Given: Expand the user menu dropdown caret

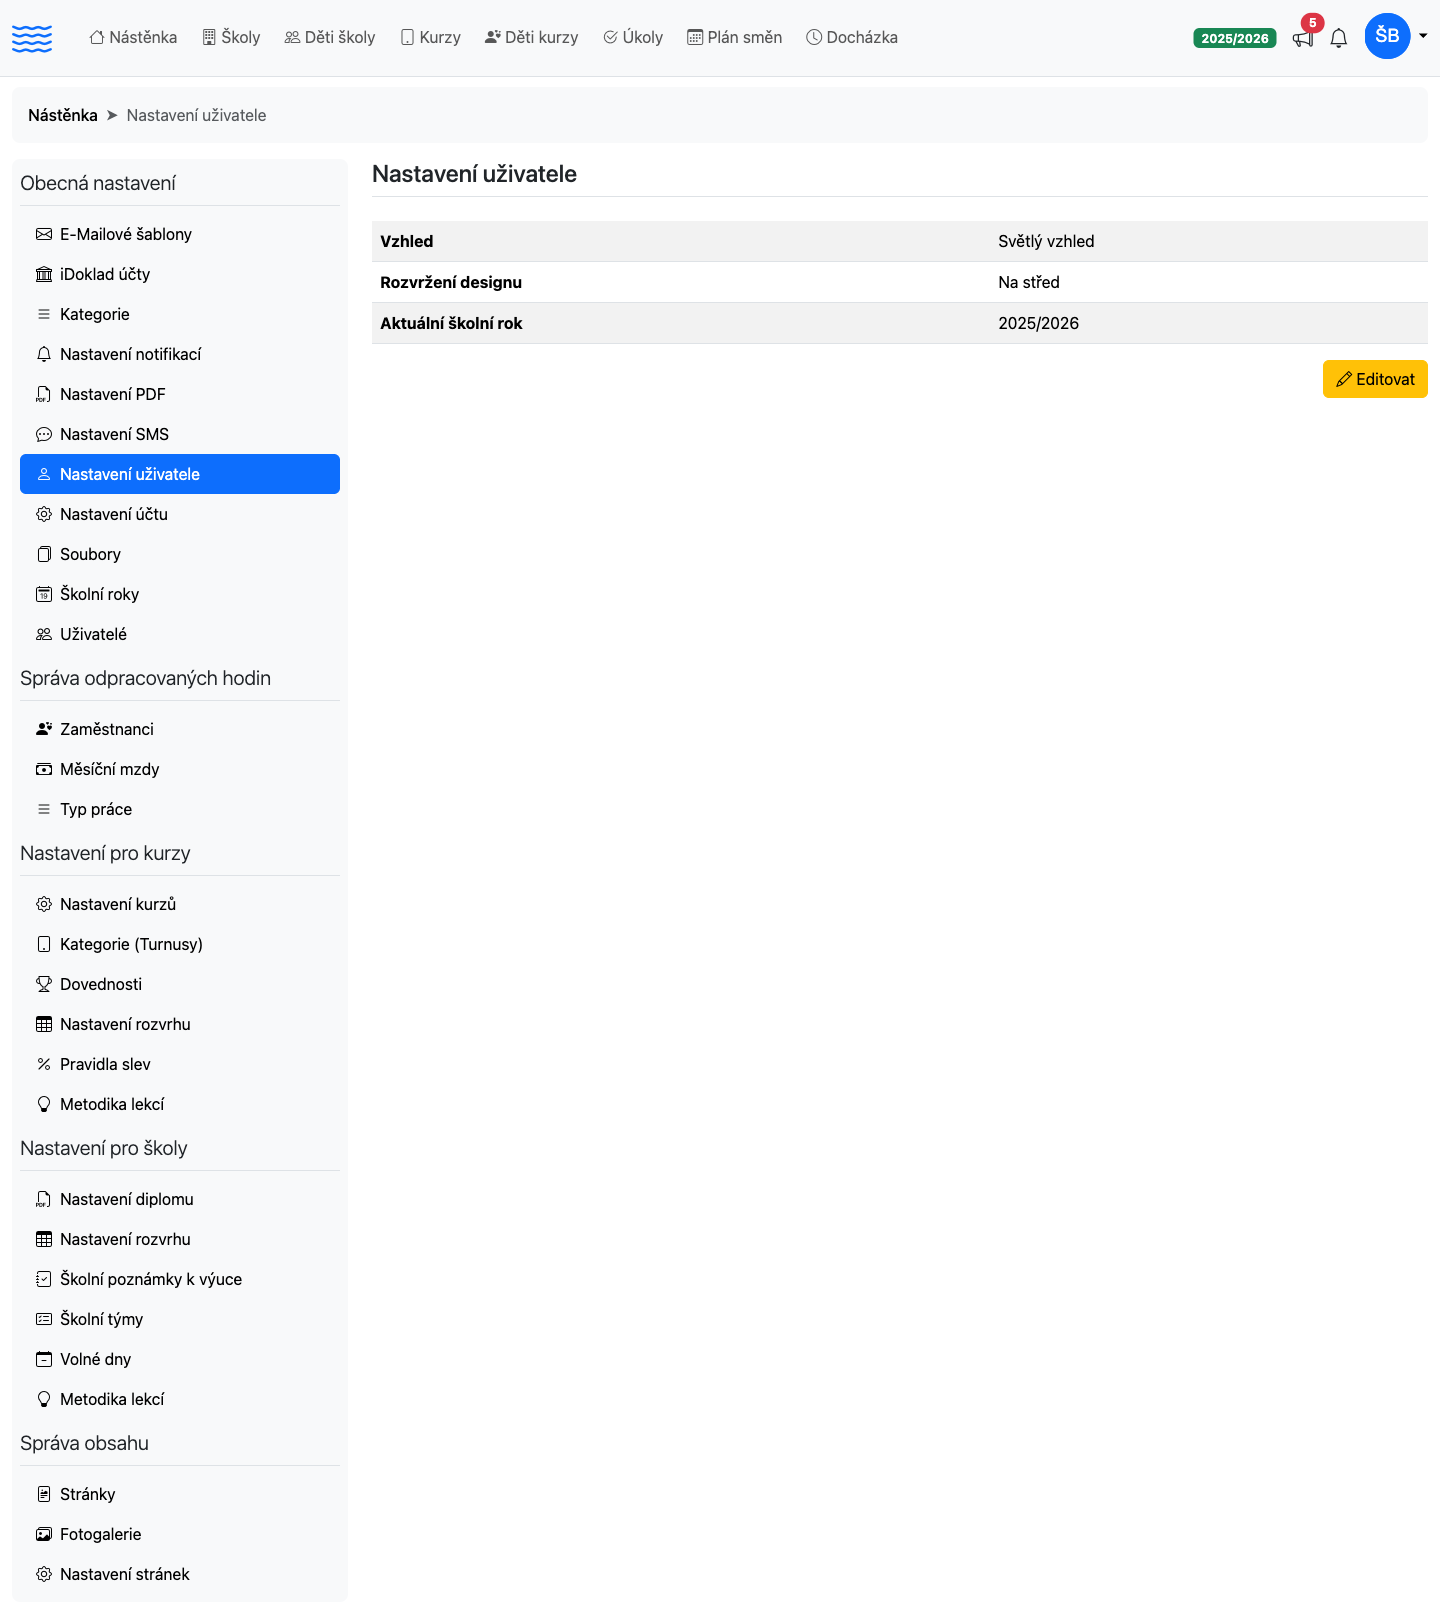Looking at the screenshot, I should [1423, 36].
